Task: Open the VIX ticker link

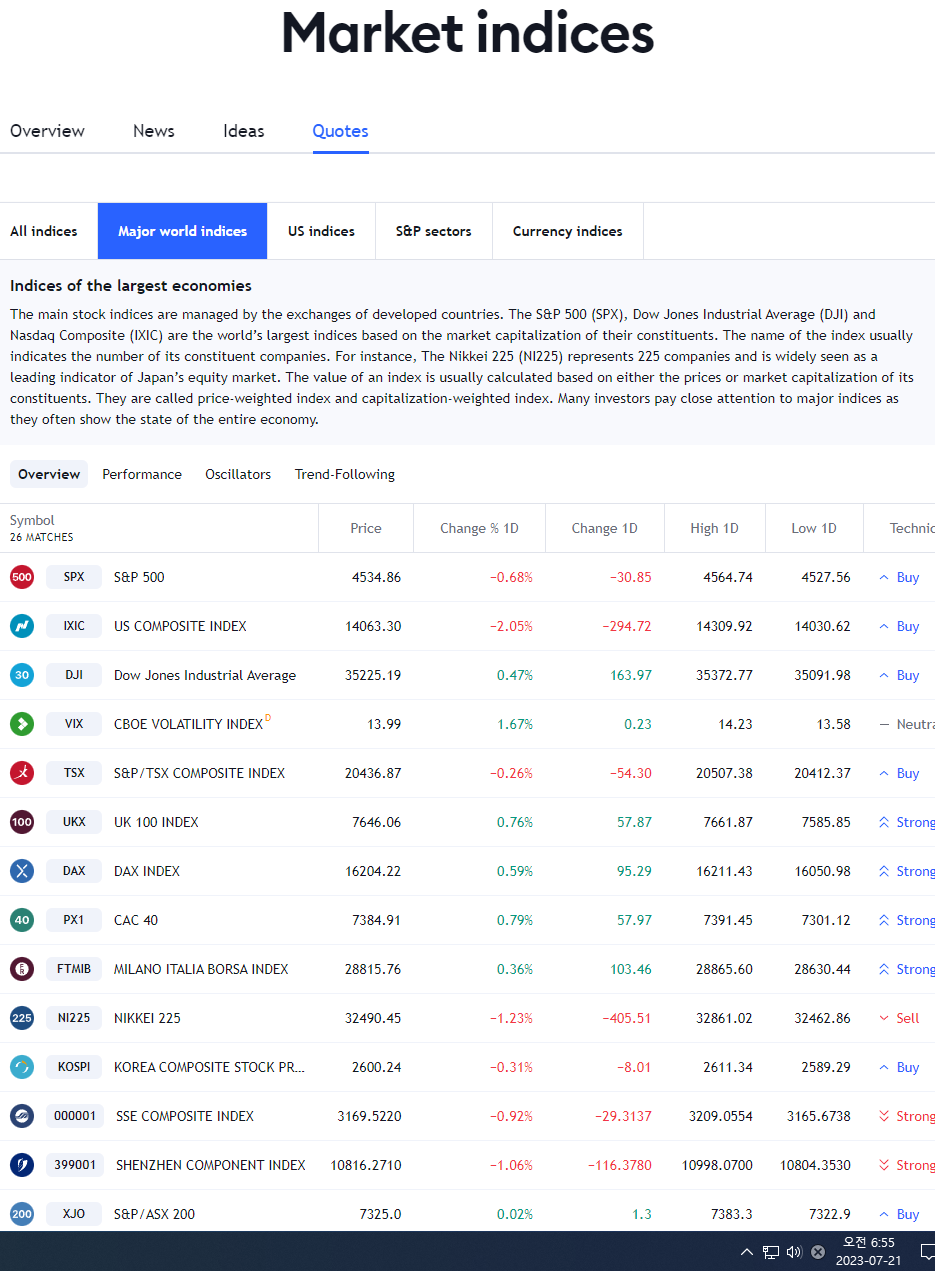Action: point(74,724)
